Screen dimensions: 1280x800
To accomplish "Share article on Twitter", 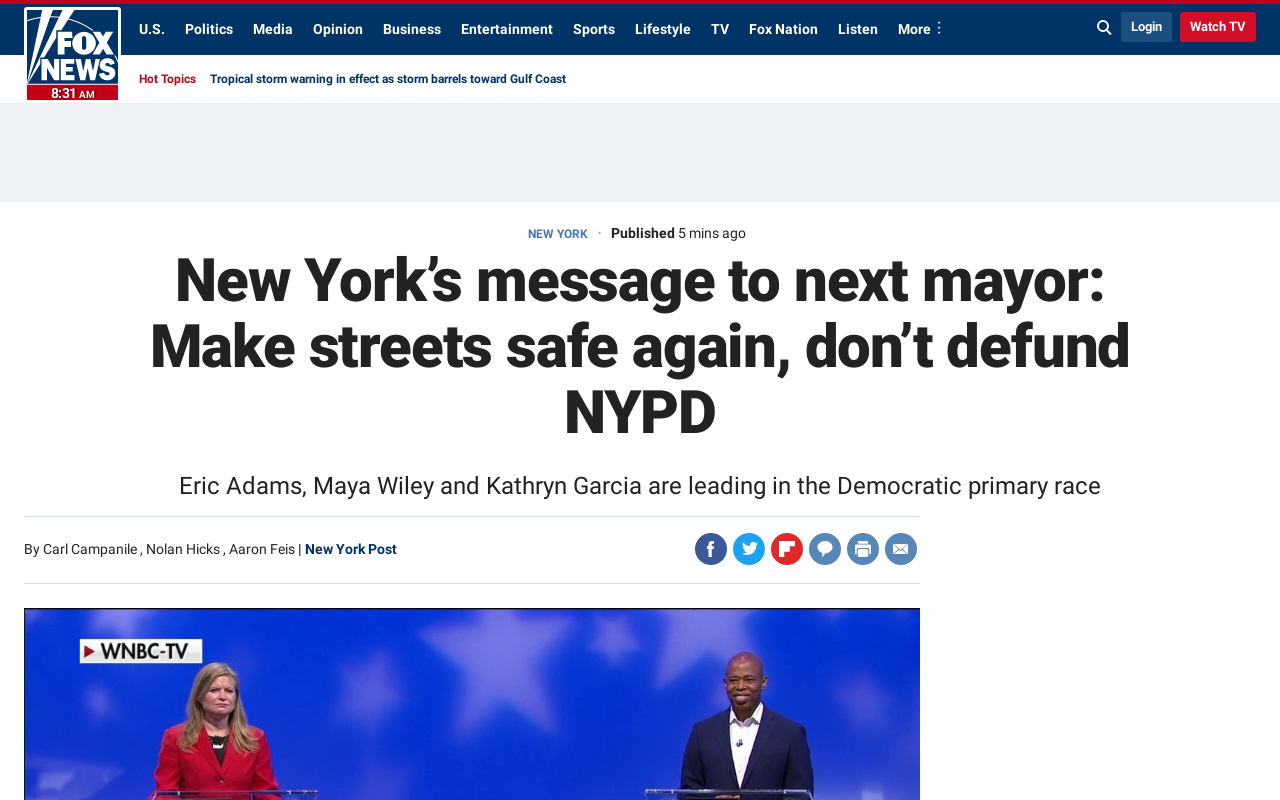I will 749,549.
